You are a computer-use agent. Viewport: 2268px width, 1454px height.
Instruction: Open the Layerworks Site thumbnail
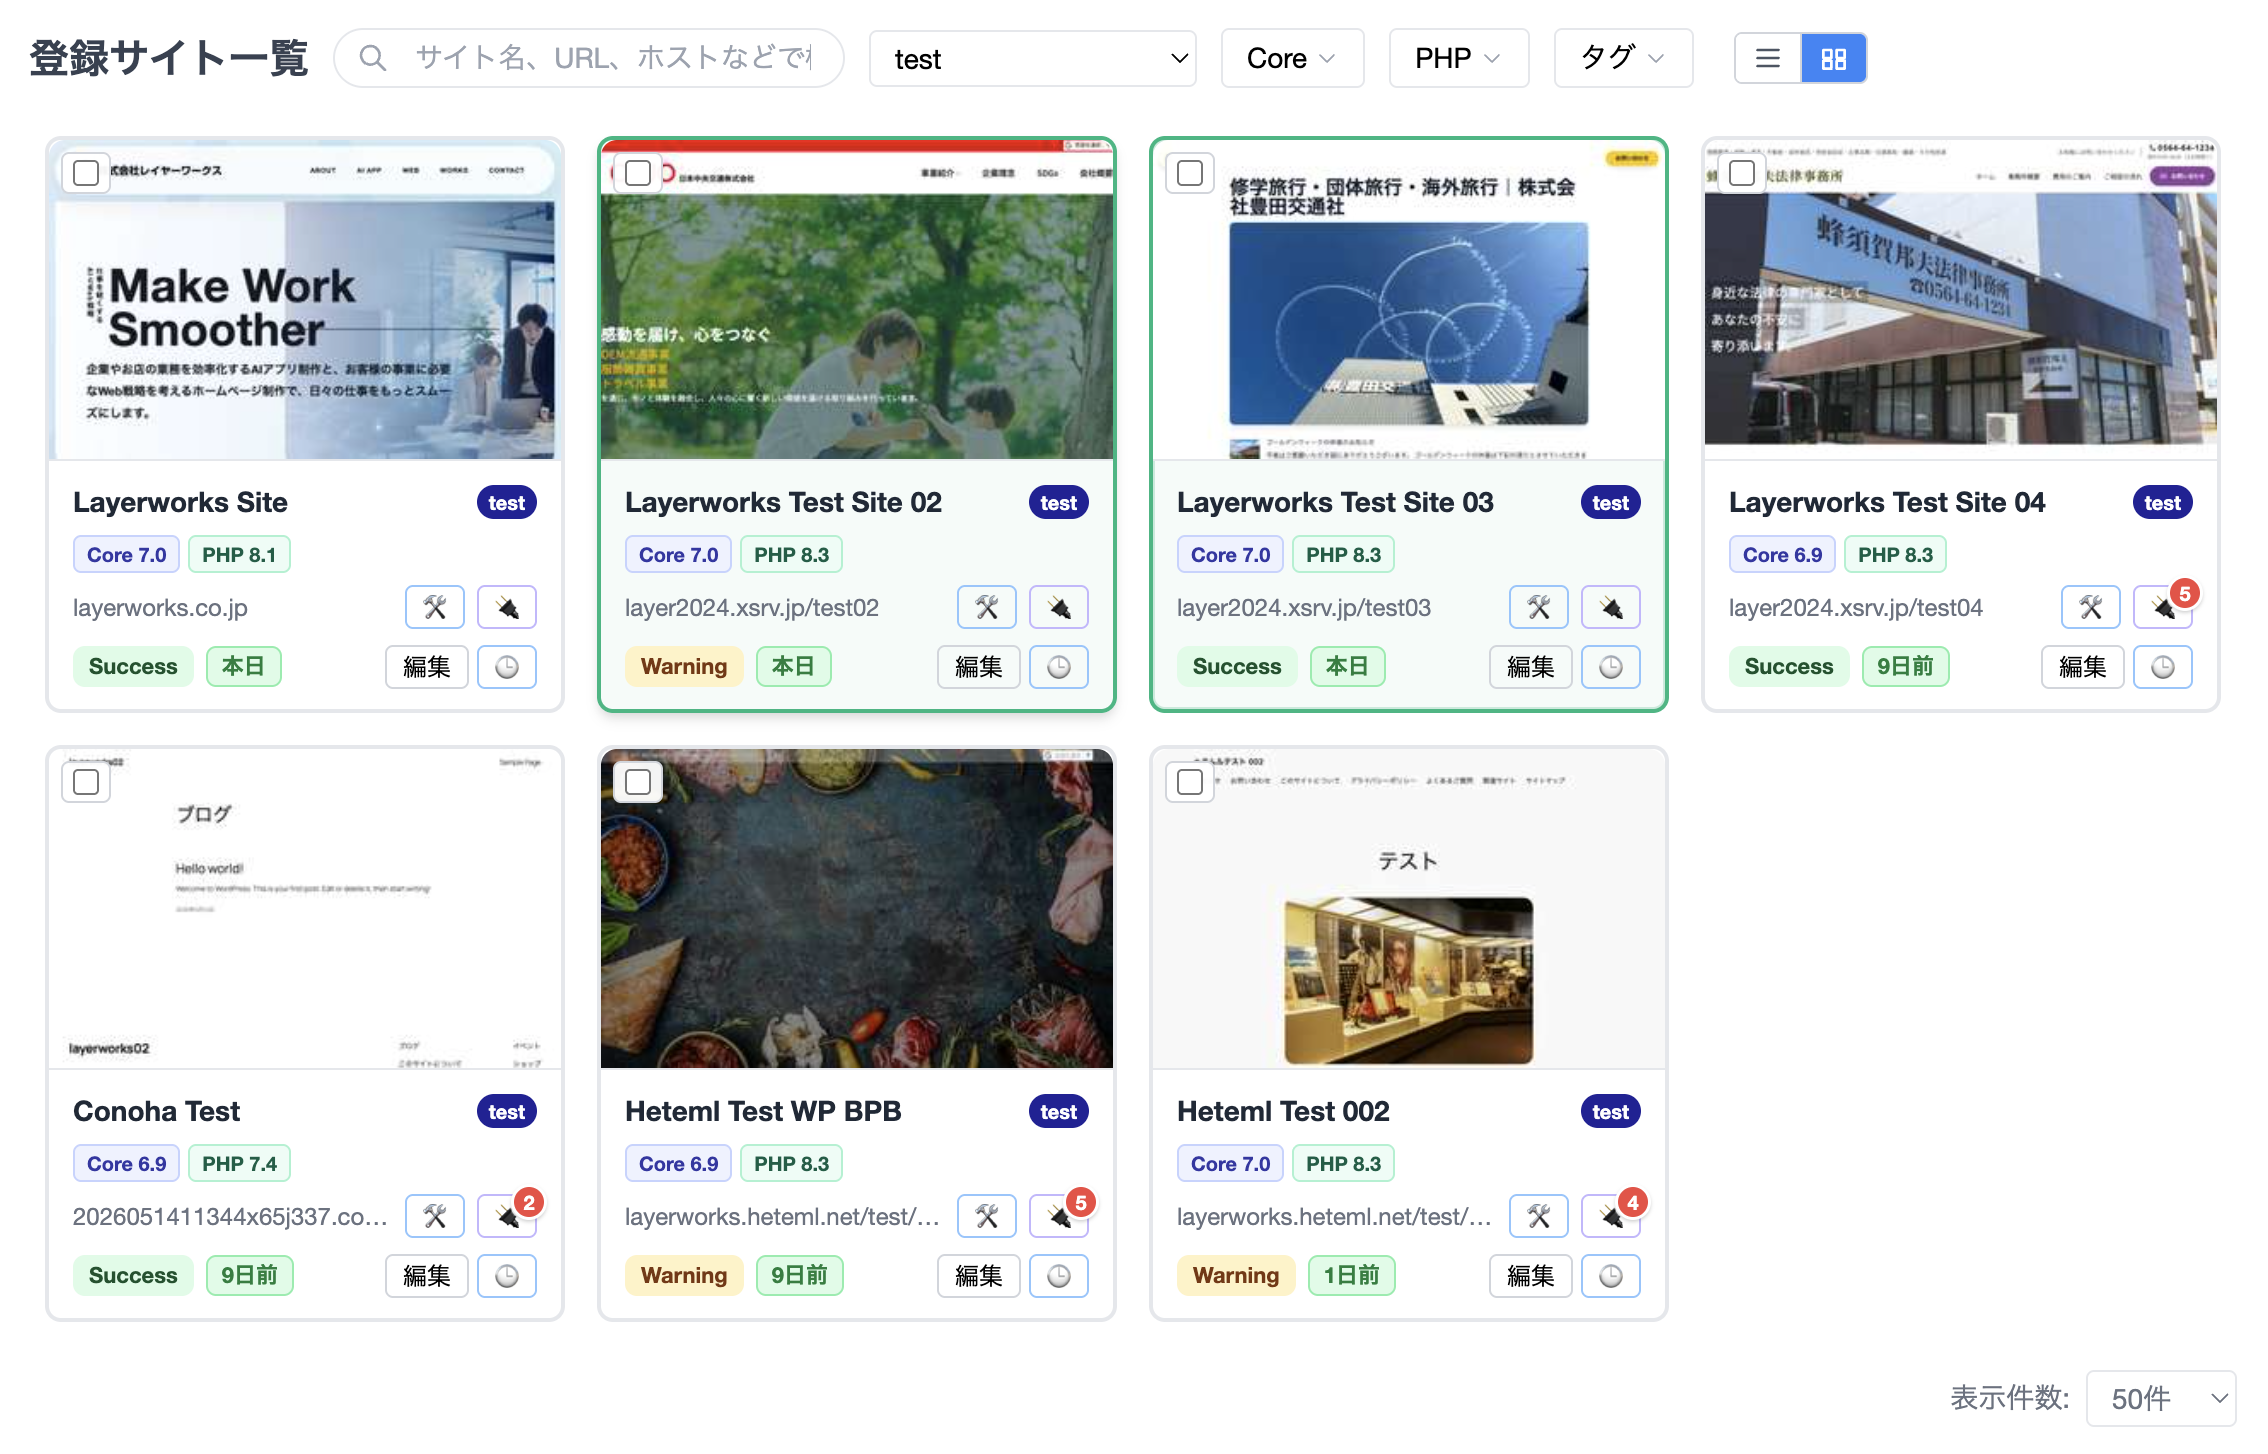coord(305,300)
